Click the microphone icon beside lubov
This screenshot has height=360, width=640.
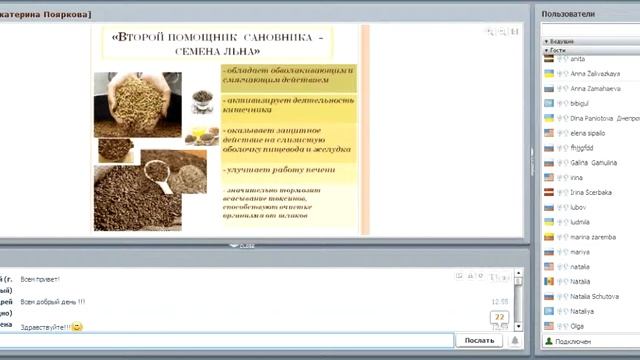[x=560, y=207]
